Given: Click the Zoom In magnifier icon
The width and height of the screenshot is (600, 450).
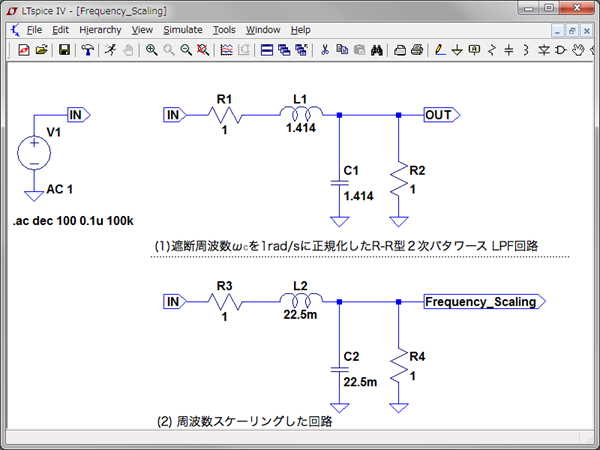Looking at the screenshot, I should (151, 50).
